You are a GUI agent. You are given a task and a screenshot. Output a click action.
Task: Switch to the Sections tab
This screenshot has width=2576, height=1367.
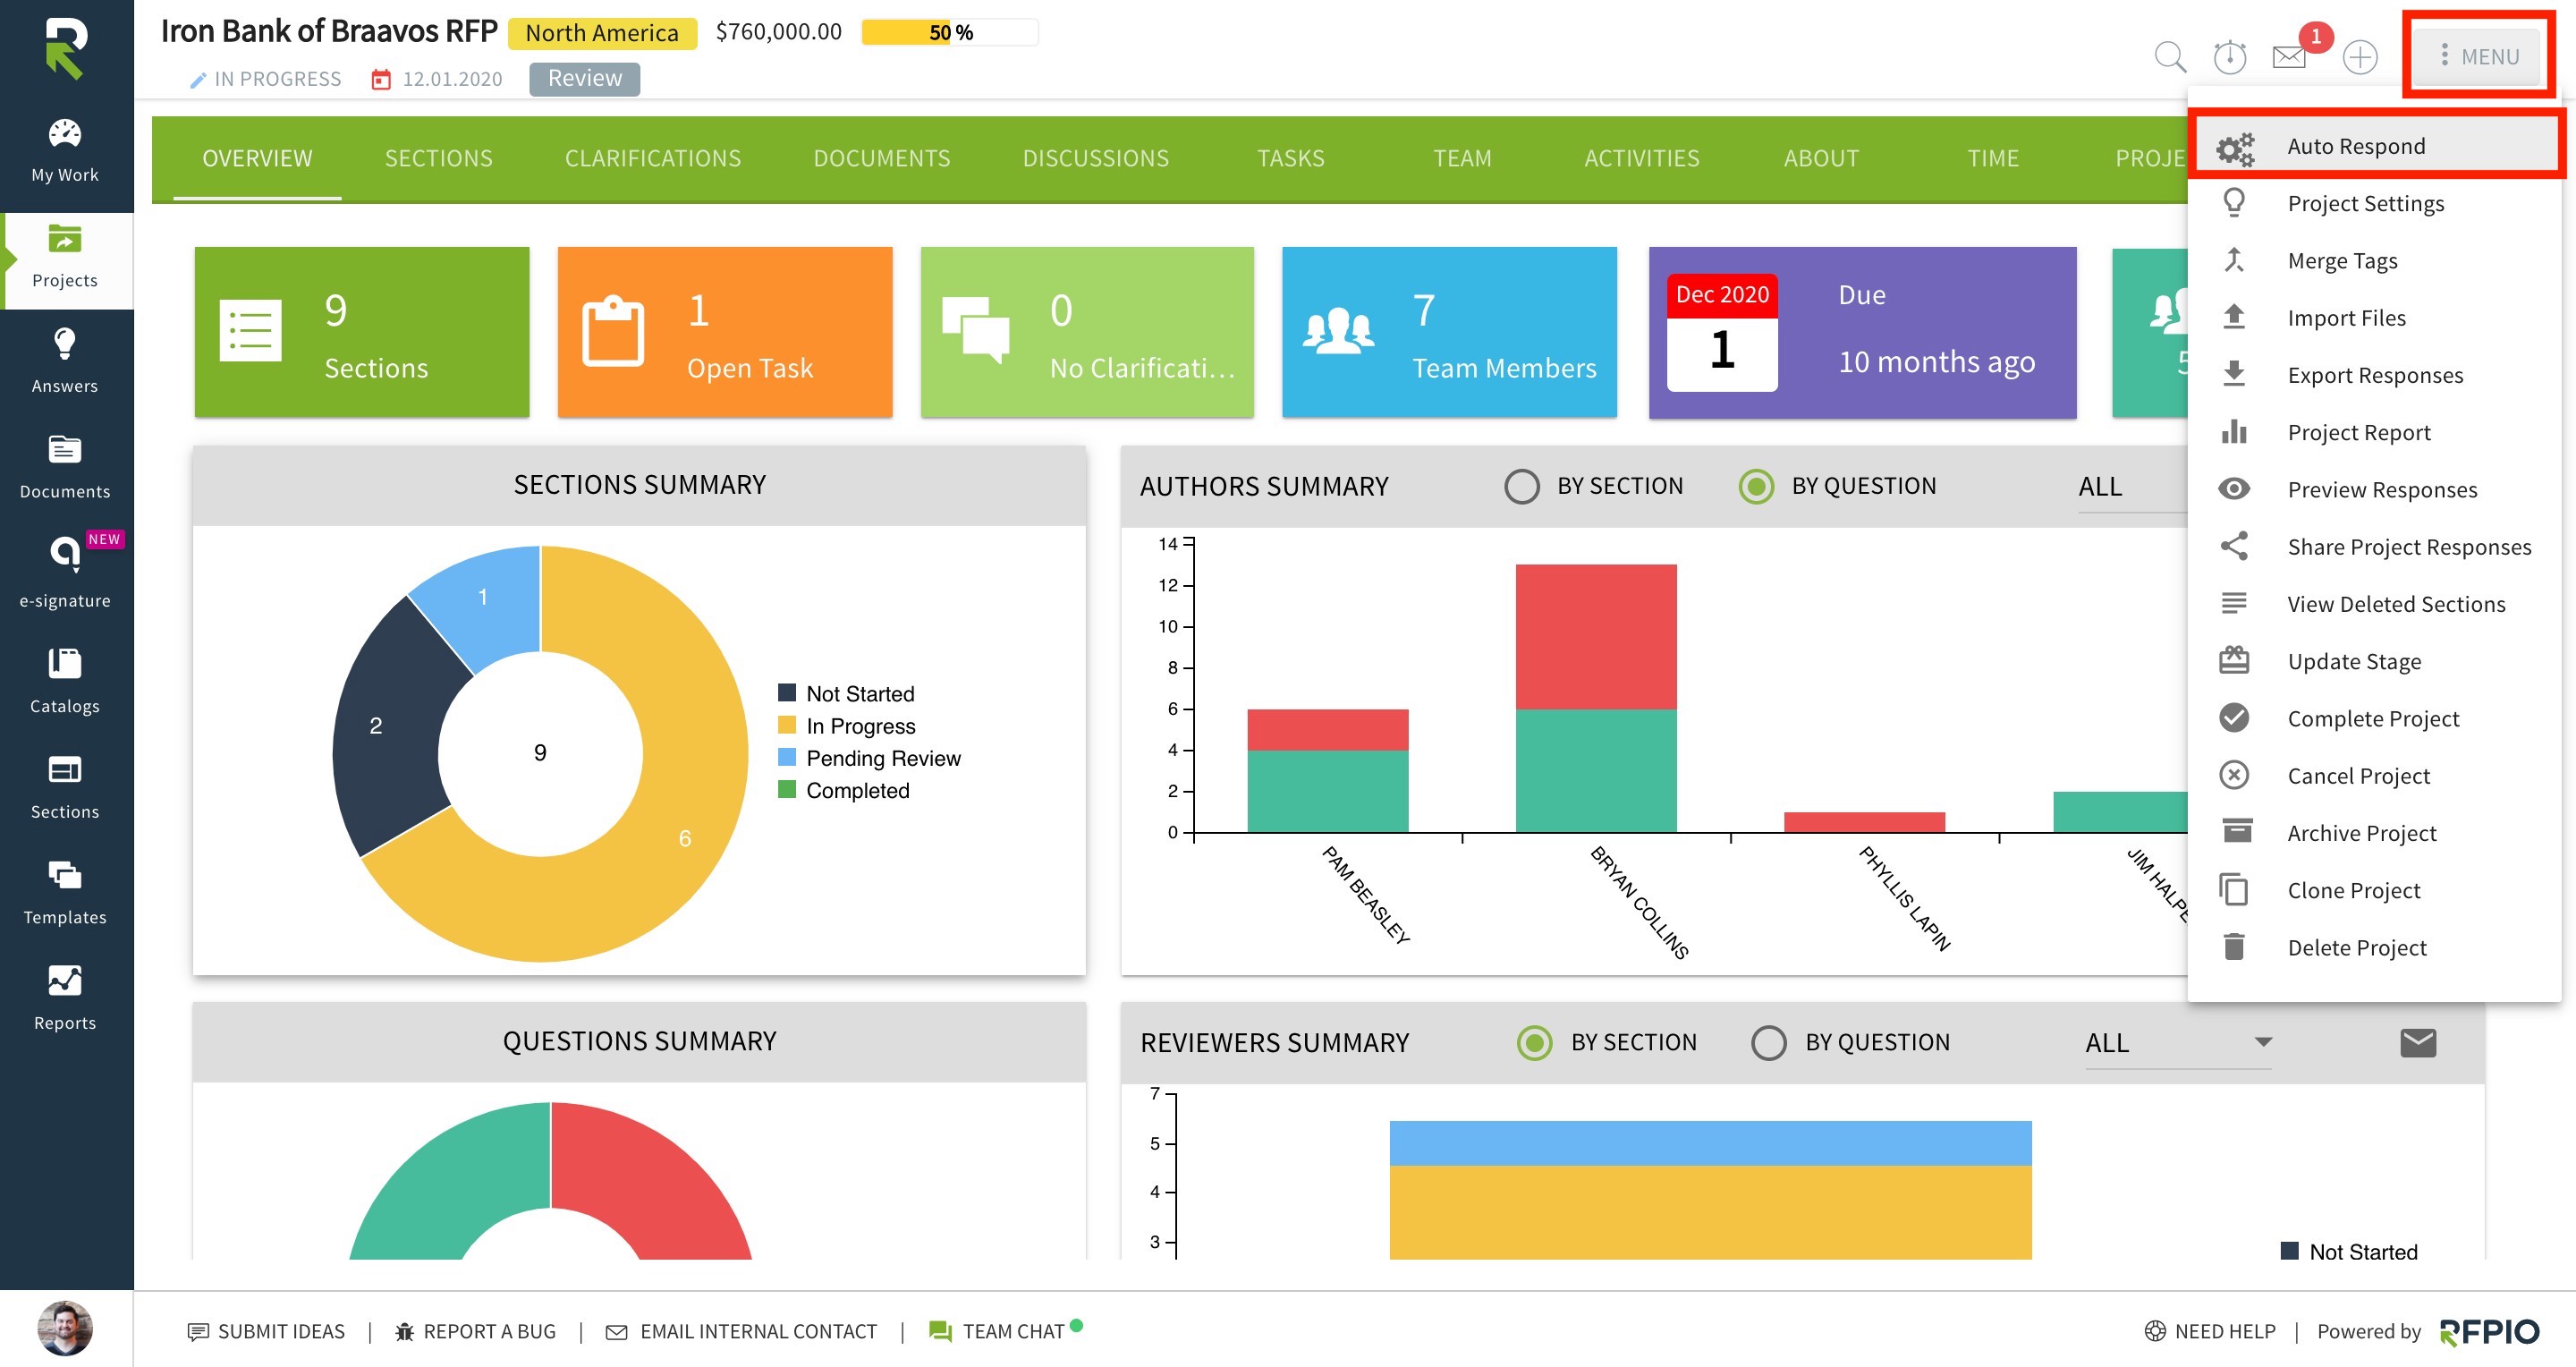[438, 158]
